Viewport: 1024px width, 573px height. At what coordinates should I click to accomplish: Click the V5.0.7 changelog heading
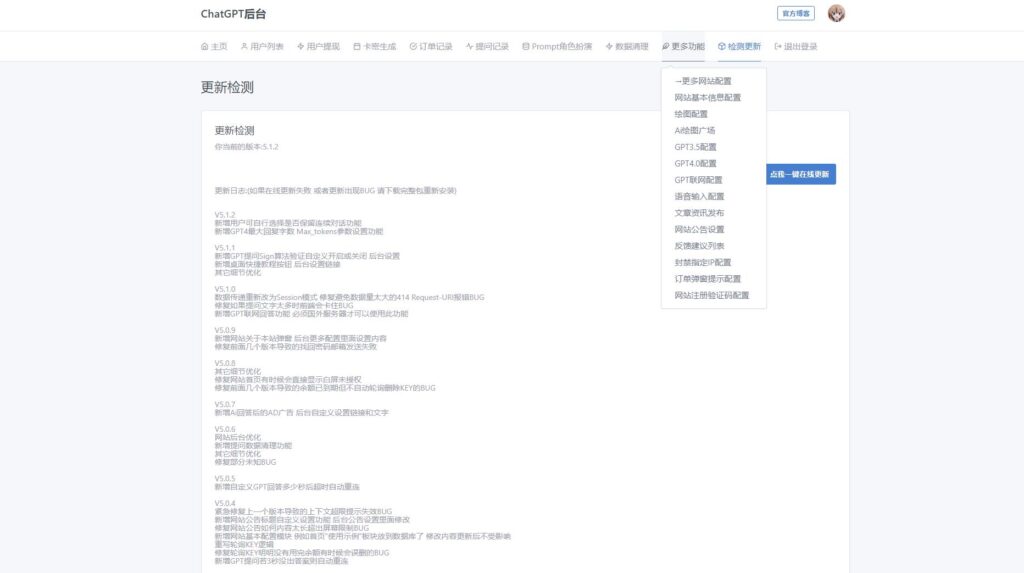[x=225, y=404]
